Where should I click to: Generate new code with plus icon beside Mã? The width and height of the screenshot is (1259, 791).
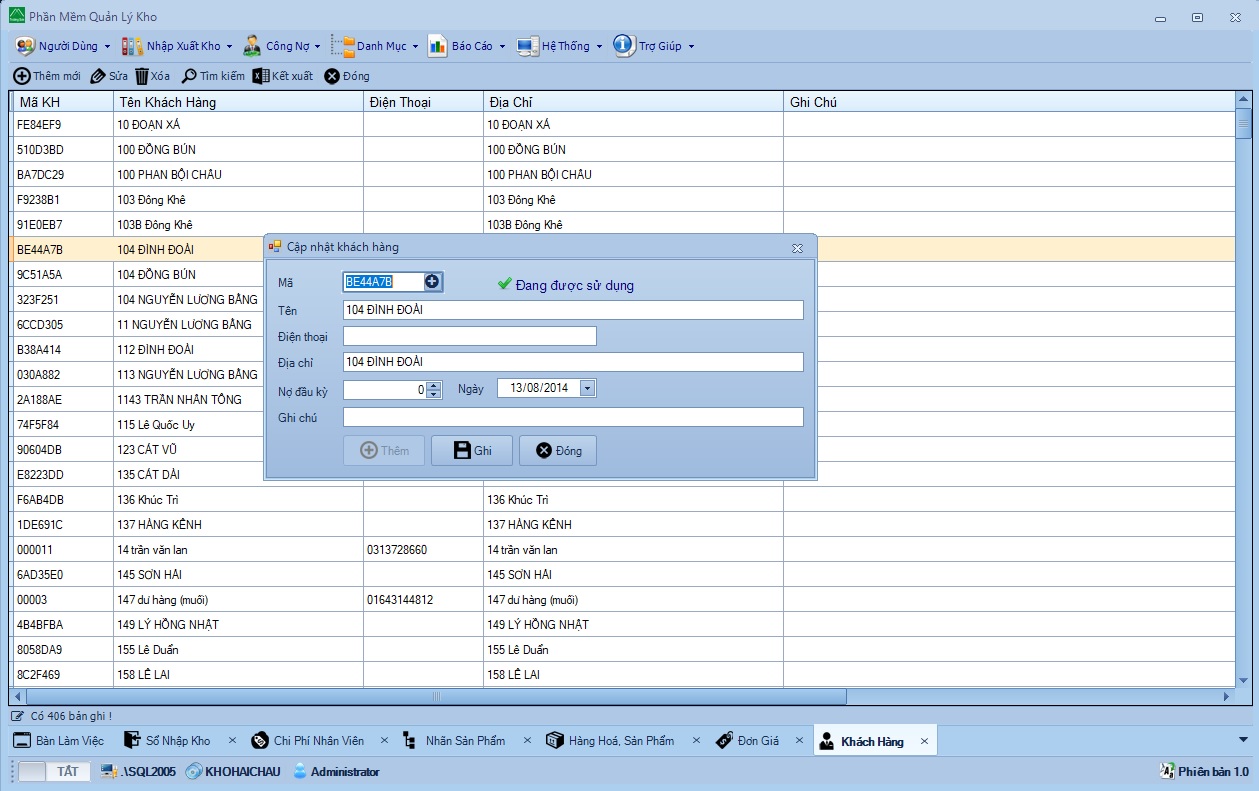pyautogui.click(x=432, y=282)
